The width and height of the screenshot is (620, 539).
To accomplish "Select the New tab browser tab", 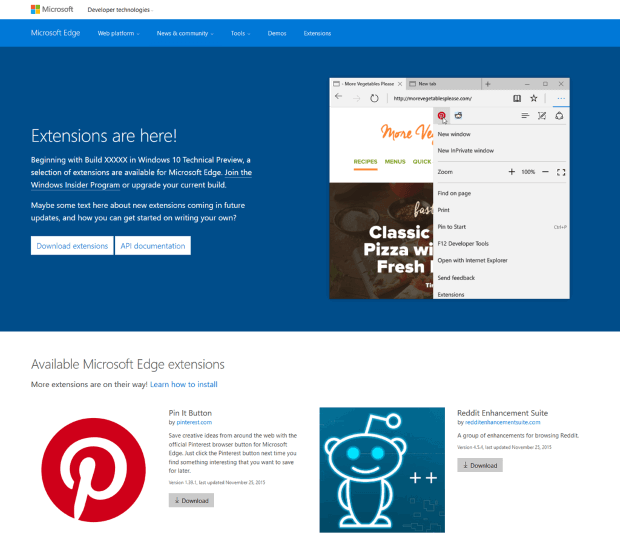I will (x=443, y=84).
